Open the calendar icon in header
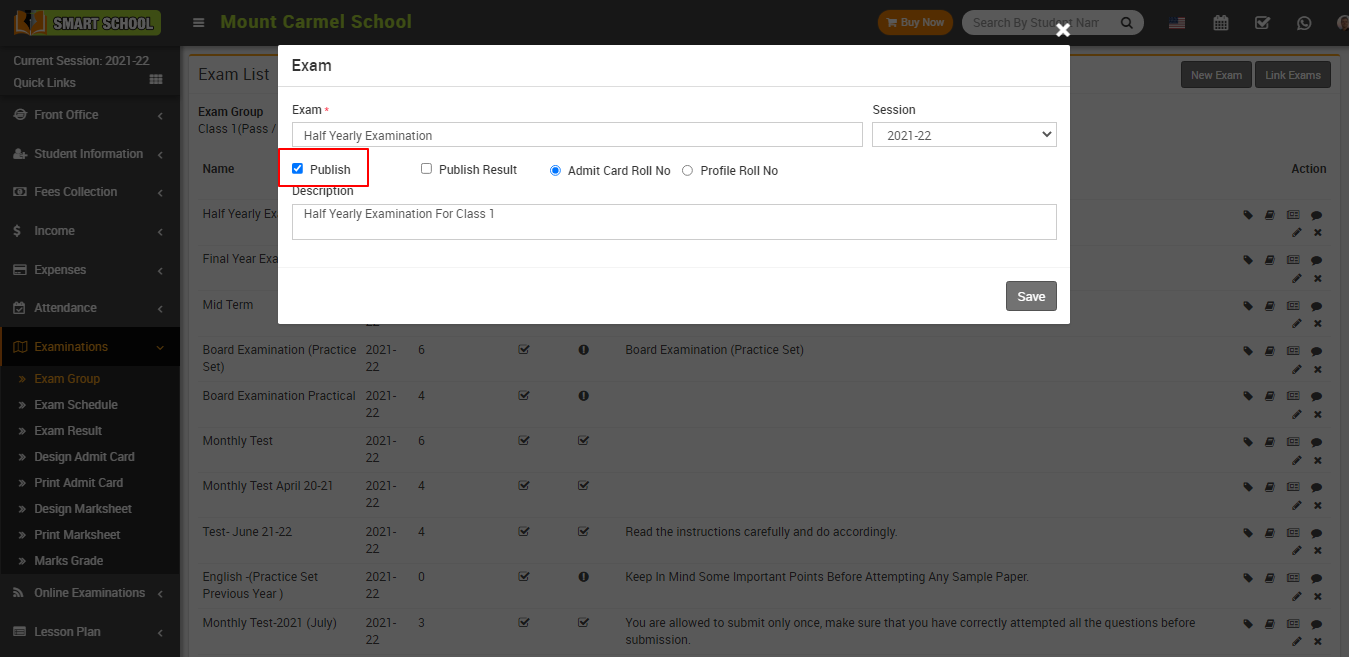Screen dimensions: 1349x657 click(x=1220, y=22)
